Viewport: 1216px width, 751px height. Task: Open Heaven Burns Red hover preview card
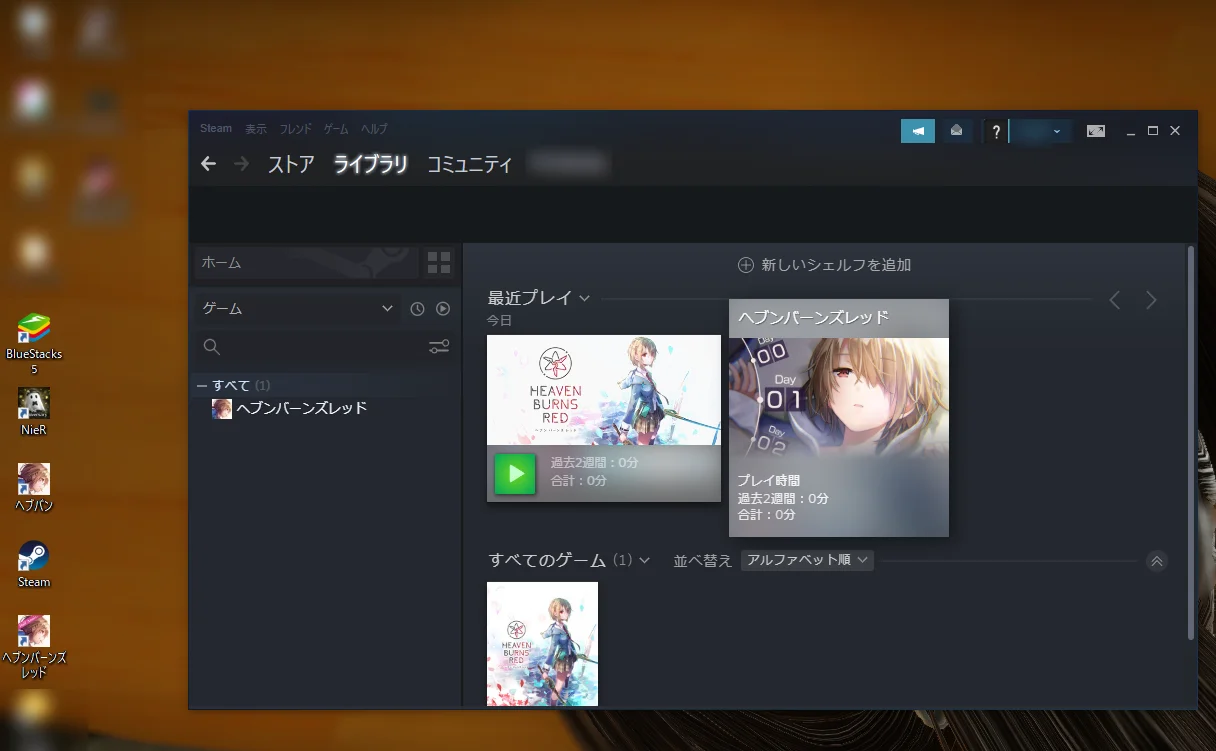pos(839,417)
